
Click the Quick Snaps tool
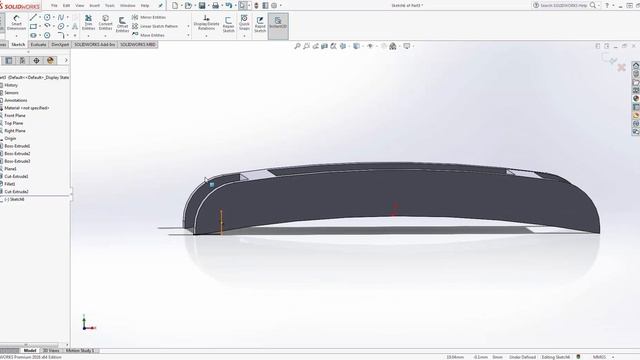click(x=244, y=23)
